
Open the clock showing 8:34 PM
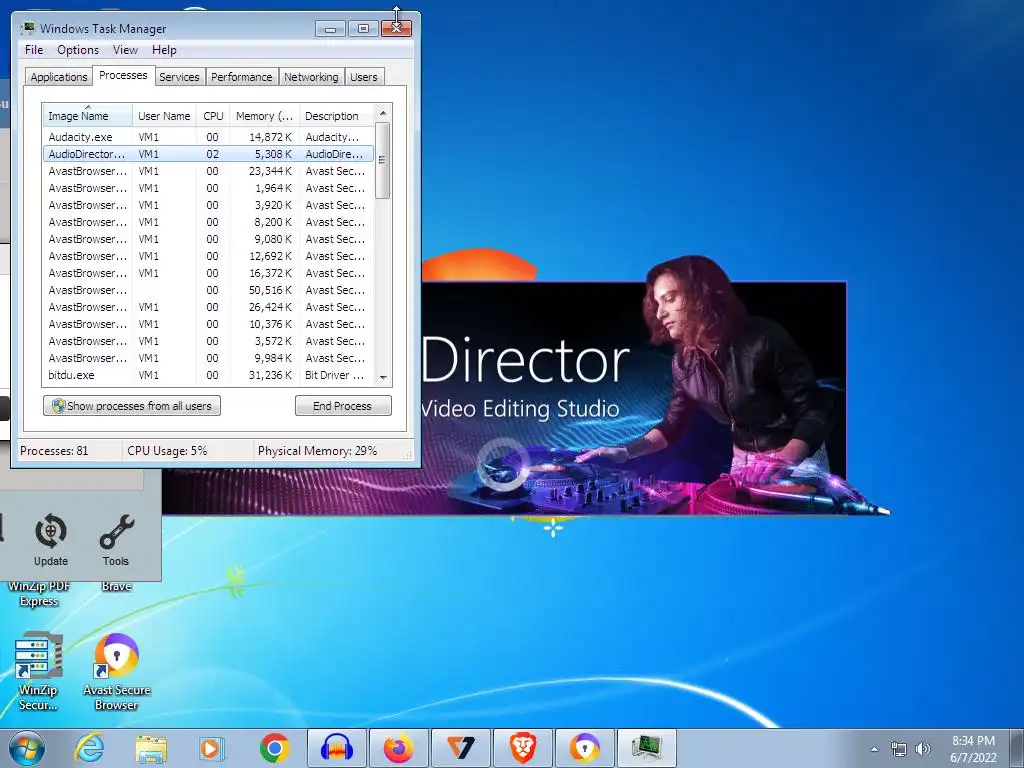(x=973, y=749)
